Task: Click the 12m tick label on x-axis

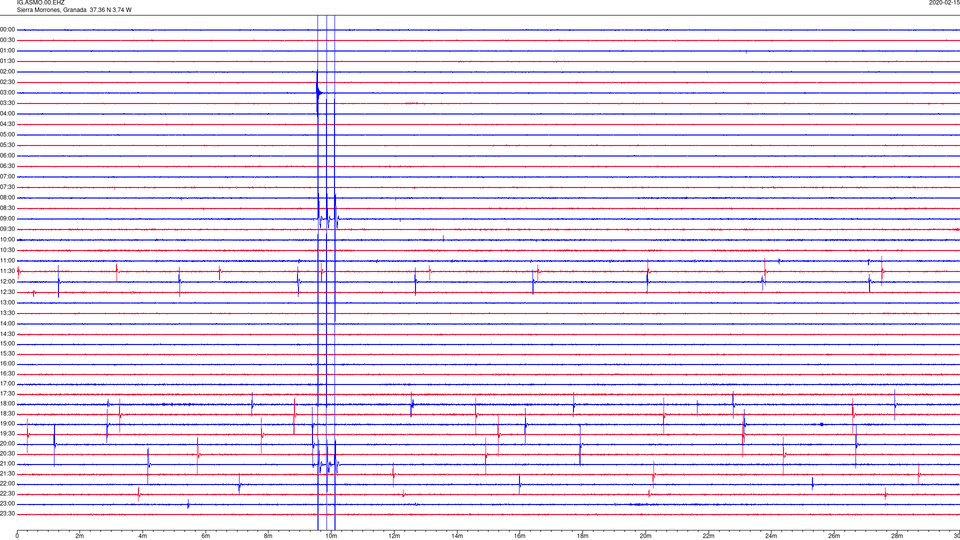Action: point(394,536)
